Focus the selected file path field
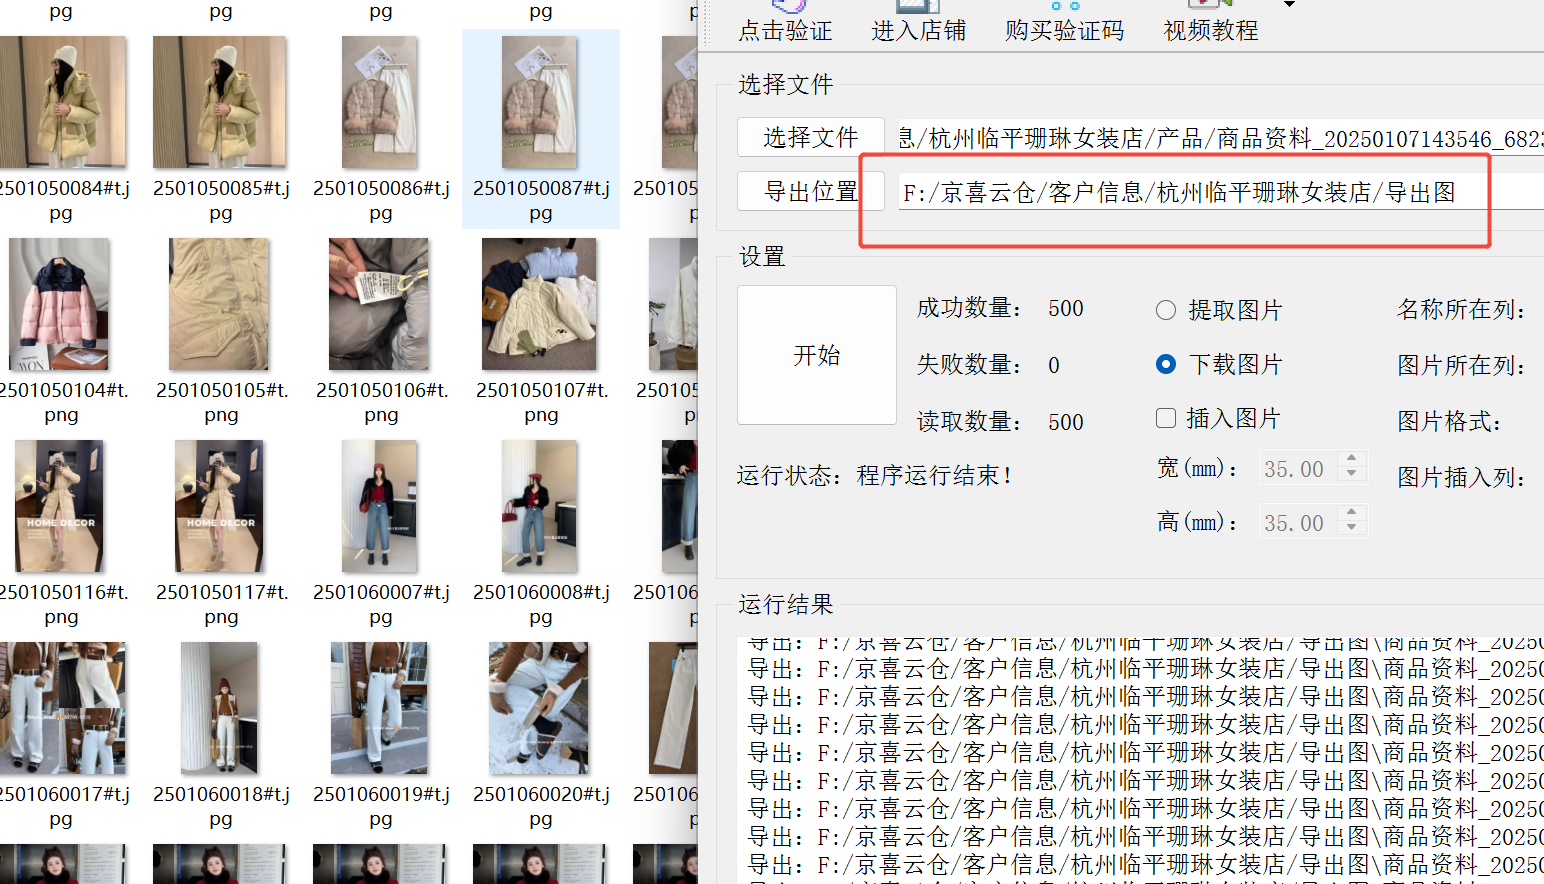The width and height of the screenshot is (1544, 884). click(1220, 138)
